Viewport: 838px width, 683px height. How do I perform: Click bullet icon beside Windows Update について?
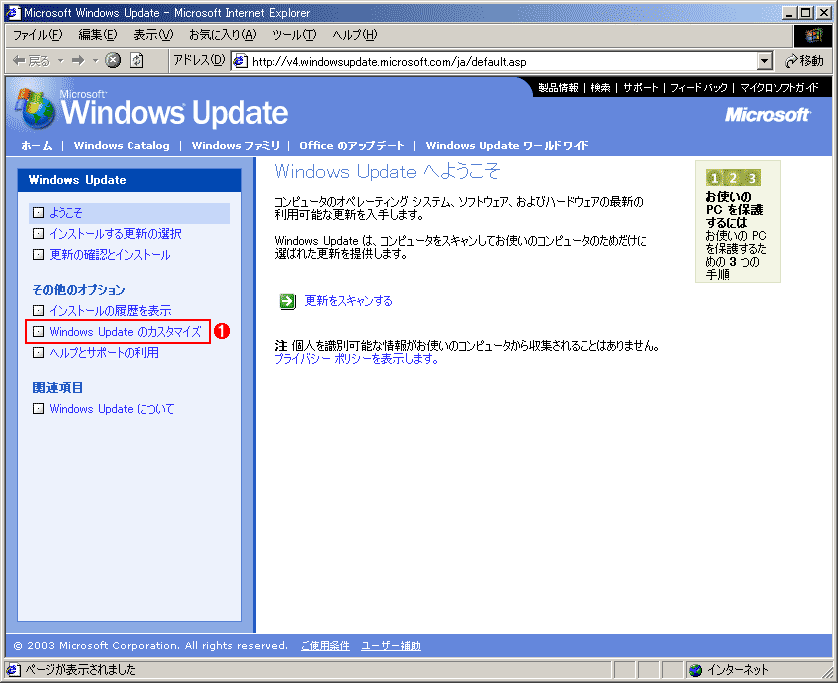tap(38, 409)
